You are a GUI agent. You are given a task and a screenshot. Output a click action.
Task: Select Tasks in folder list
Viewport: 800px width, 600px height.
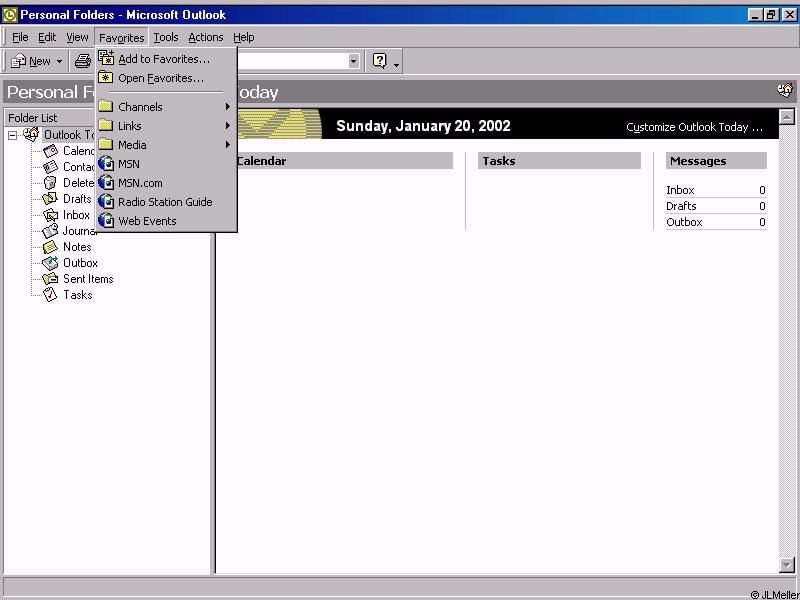click(x=78, y=294)
